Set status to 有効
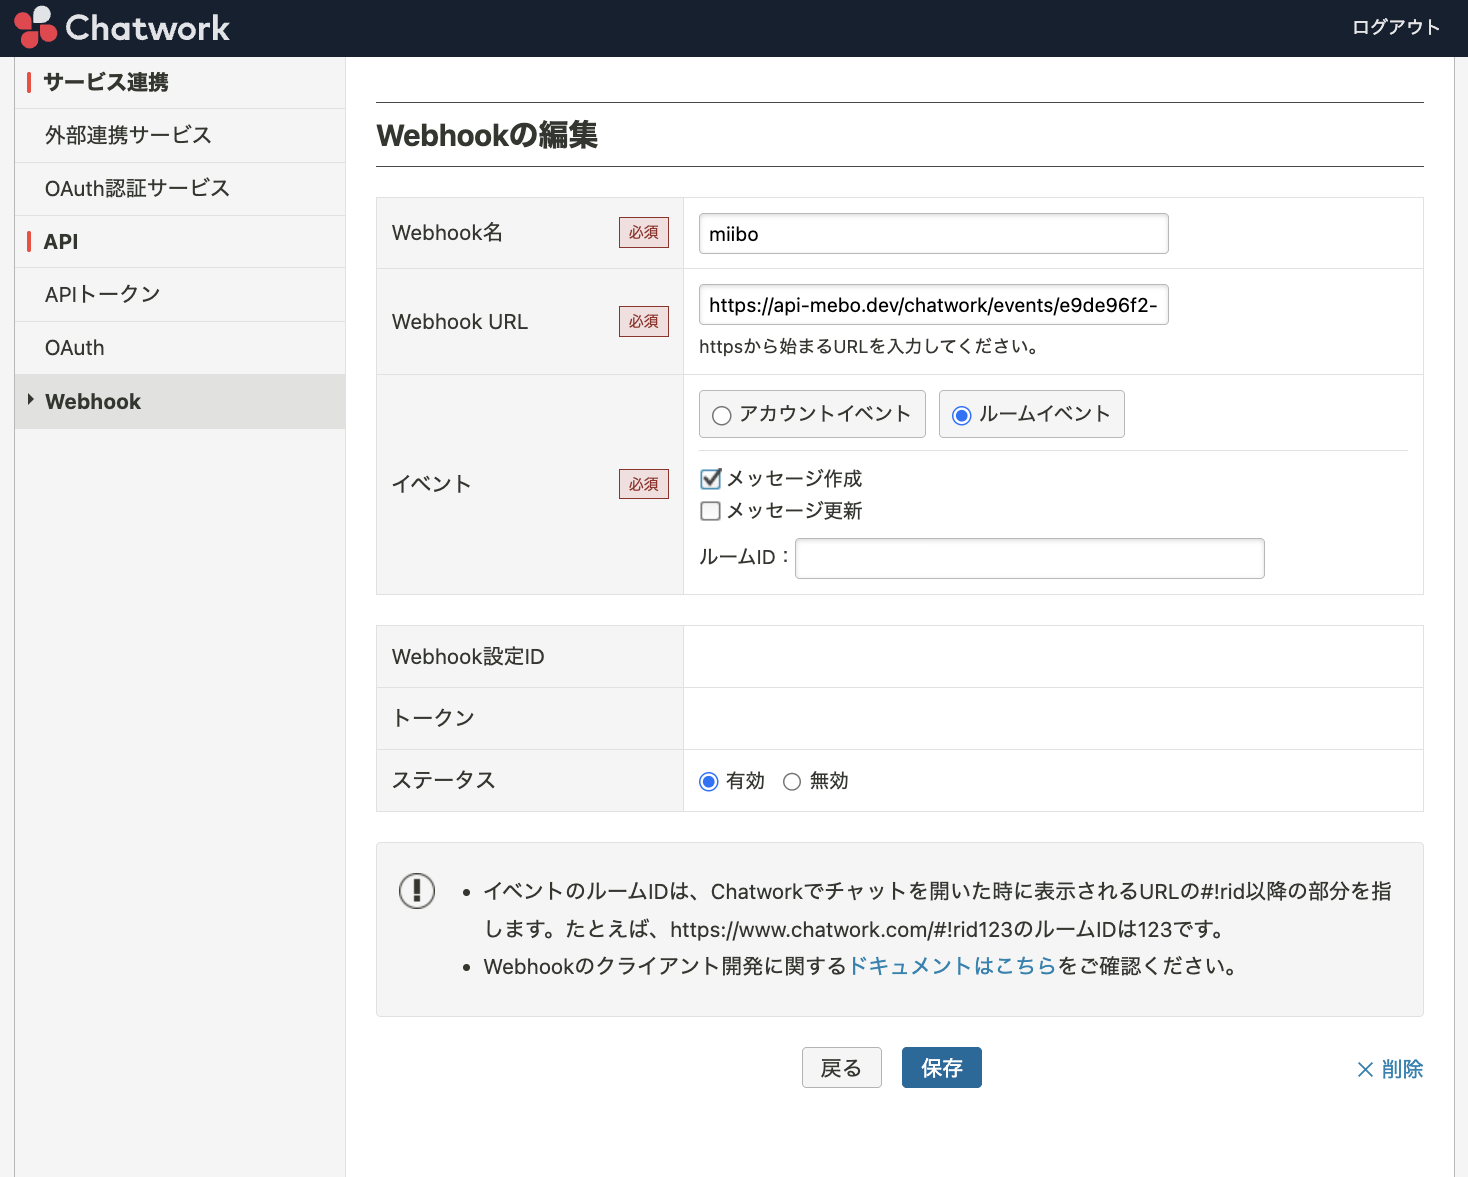1468x1177 pixels. coord(709,781)
